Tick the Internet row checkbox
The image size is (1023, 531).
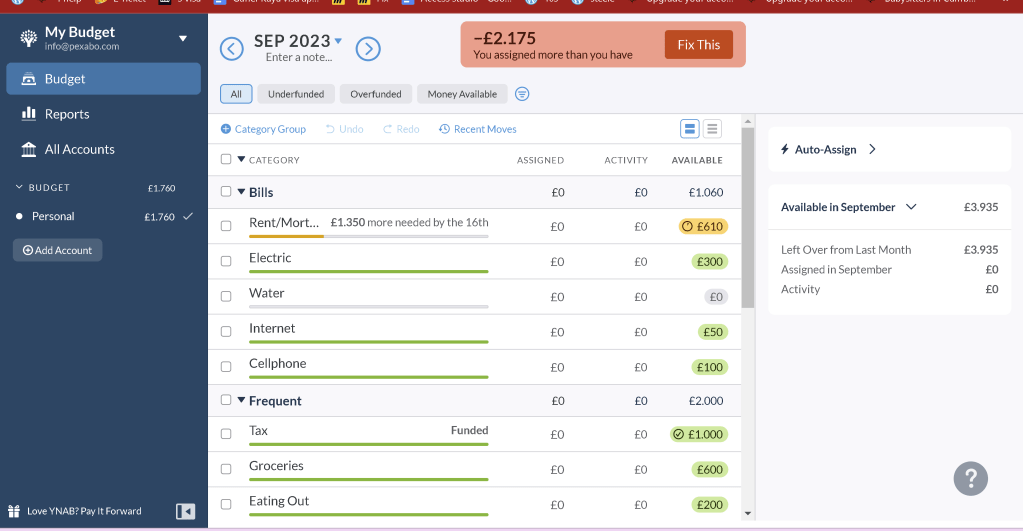point(226,331)
